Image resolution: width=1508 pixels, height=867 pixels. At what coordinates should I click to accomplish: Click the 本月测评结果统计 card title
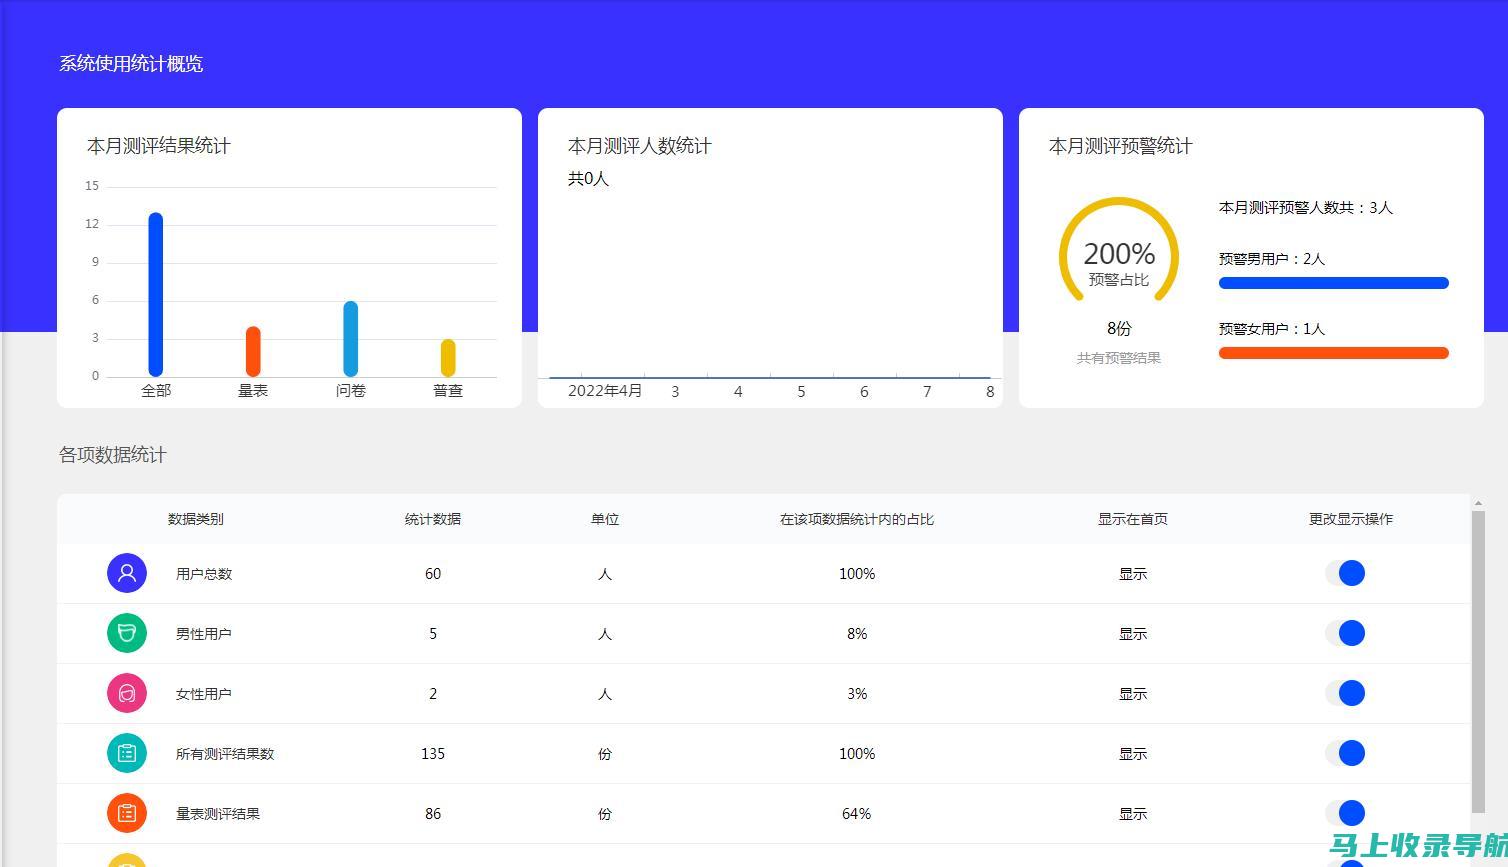click(x=159, y=146)
